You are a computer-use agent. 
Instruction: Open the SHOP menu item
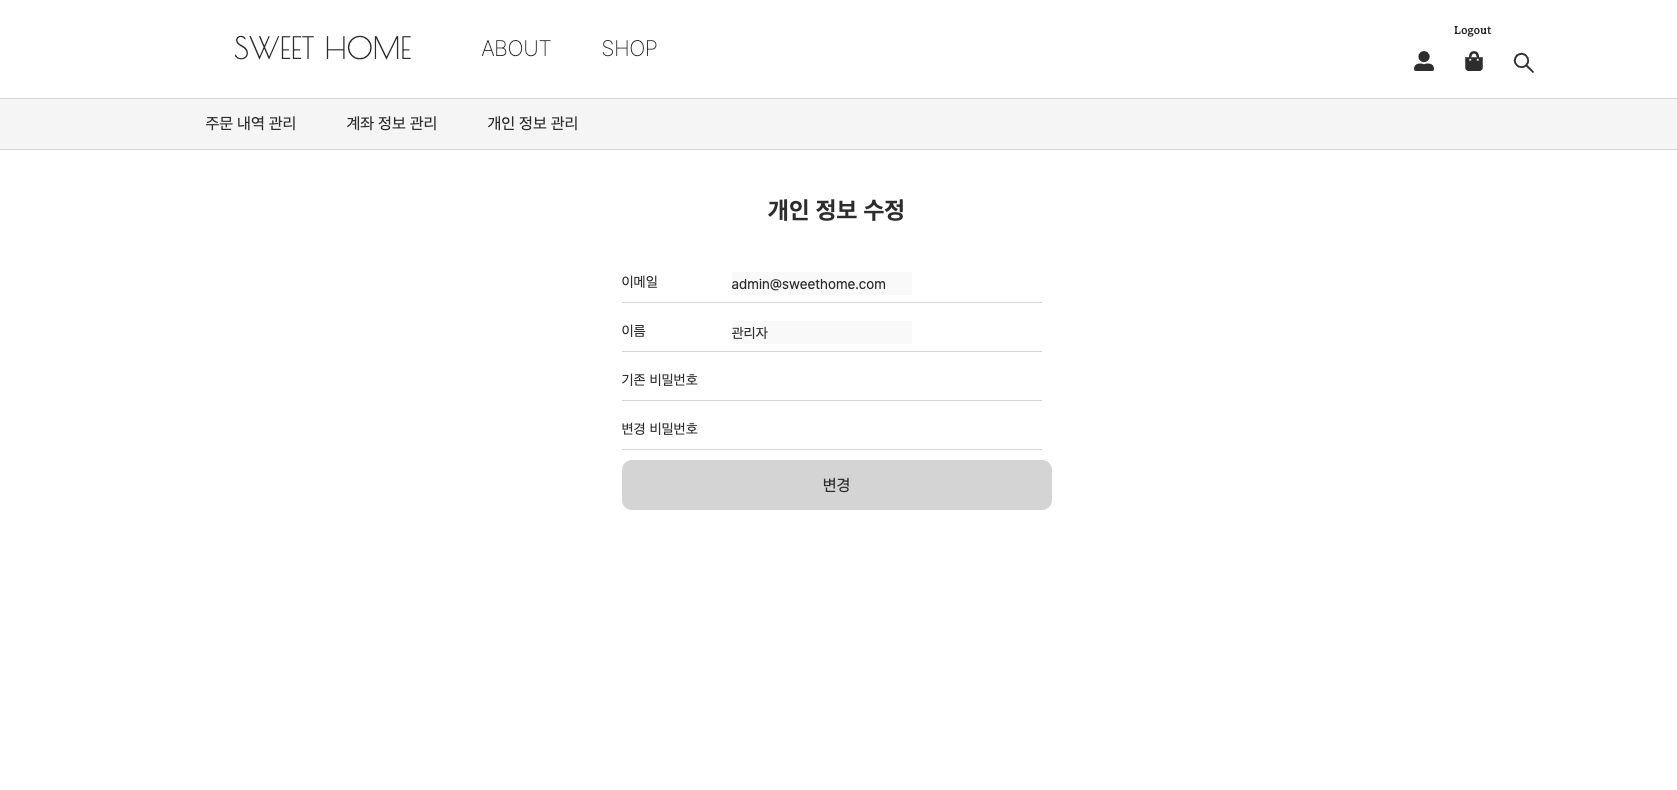pos(629,48)
